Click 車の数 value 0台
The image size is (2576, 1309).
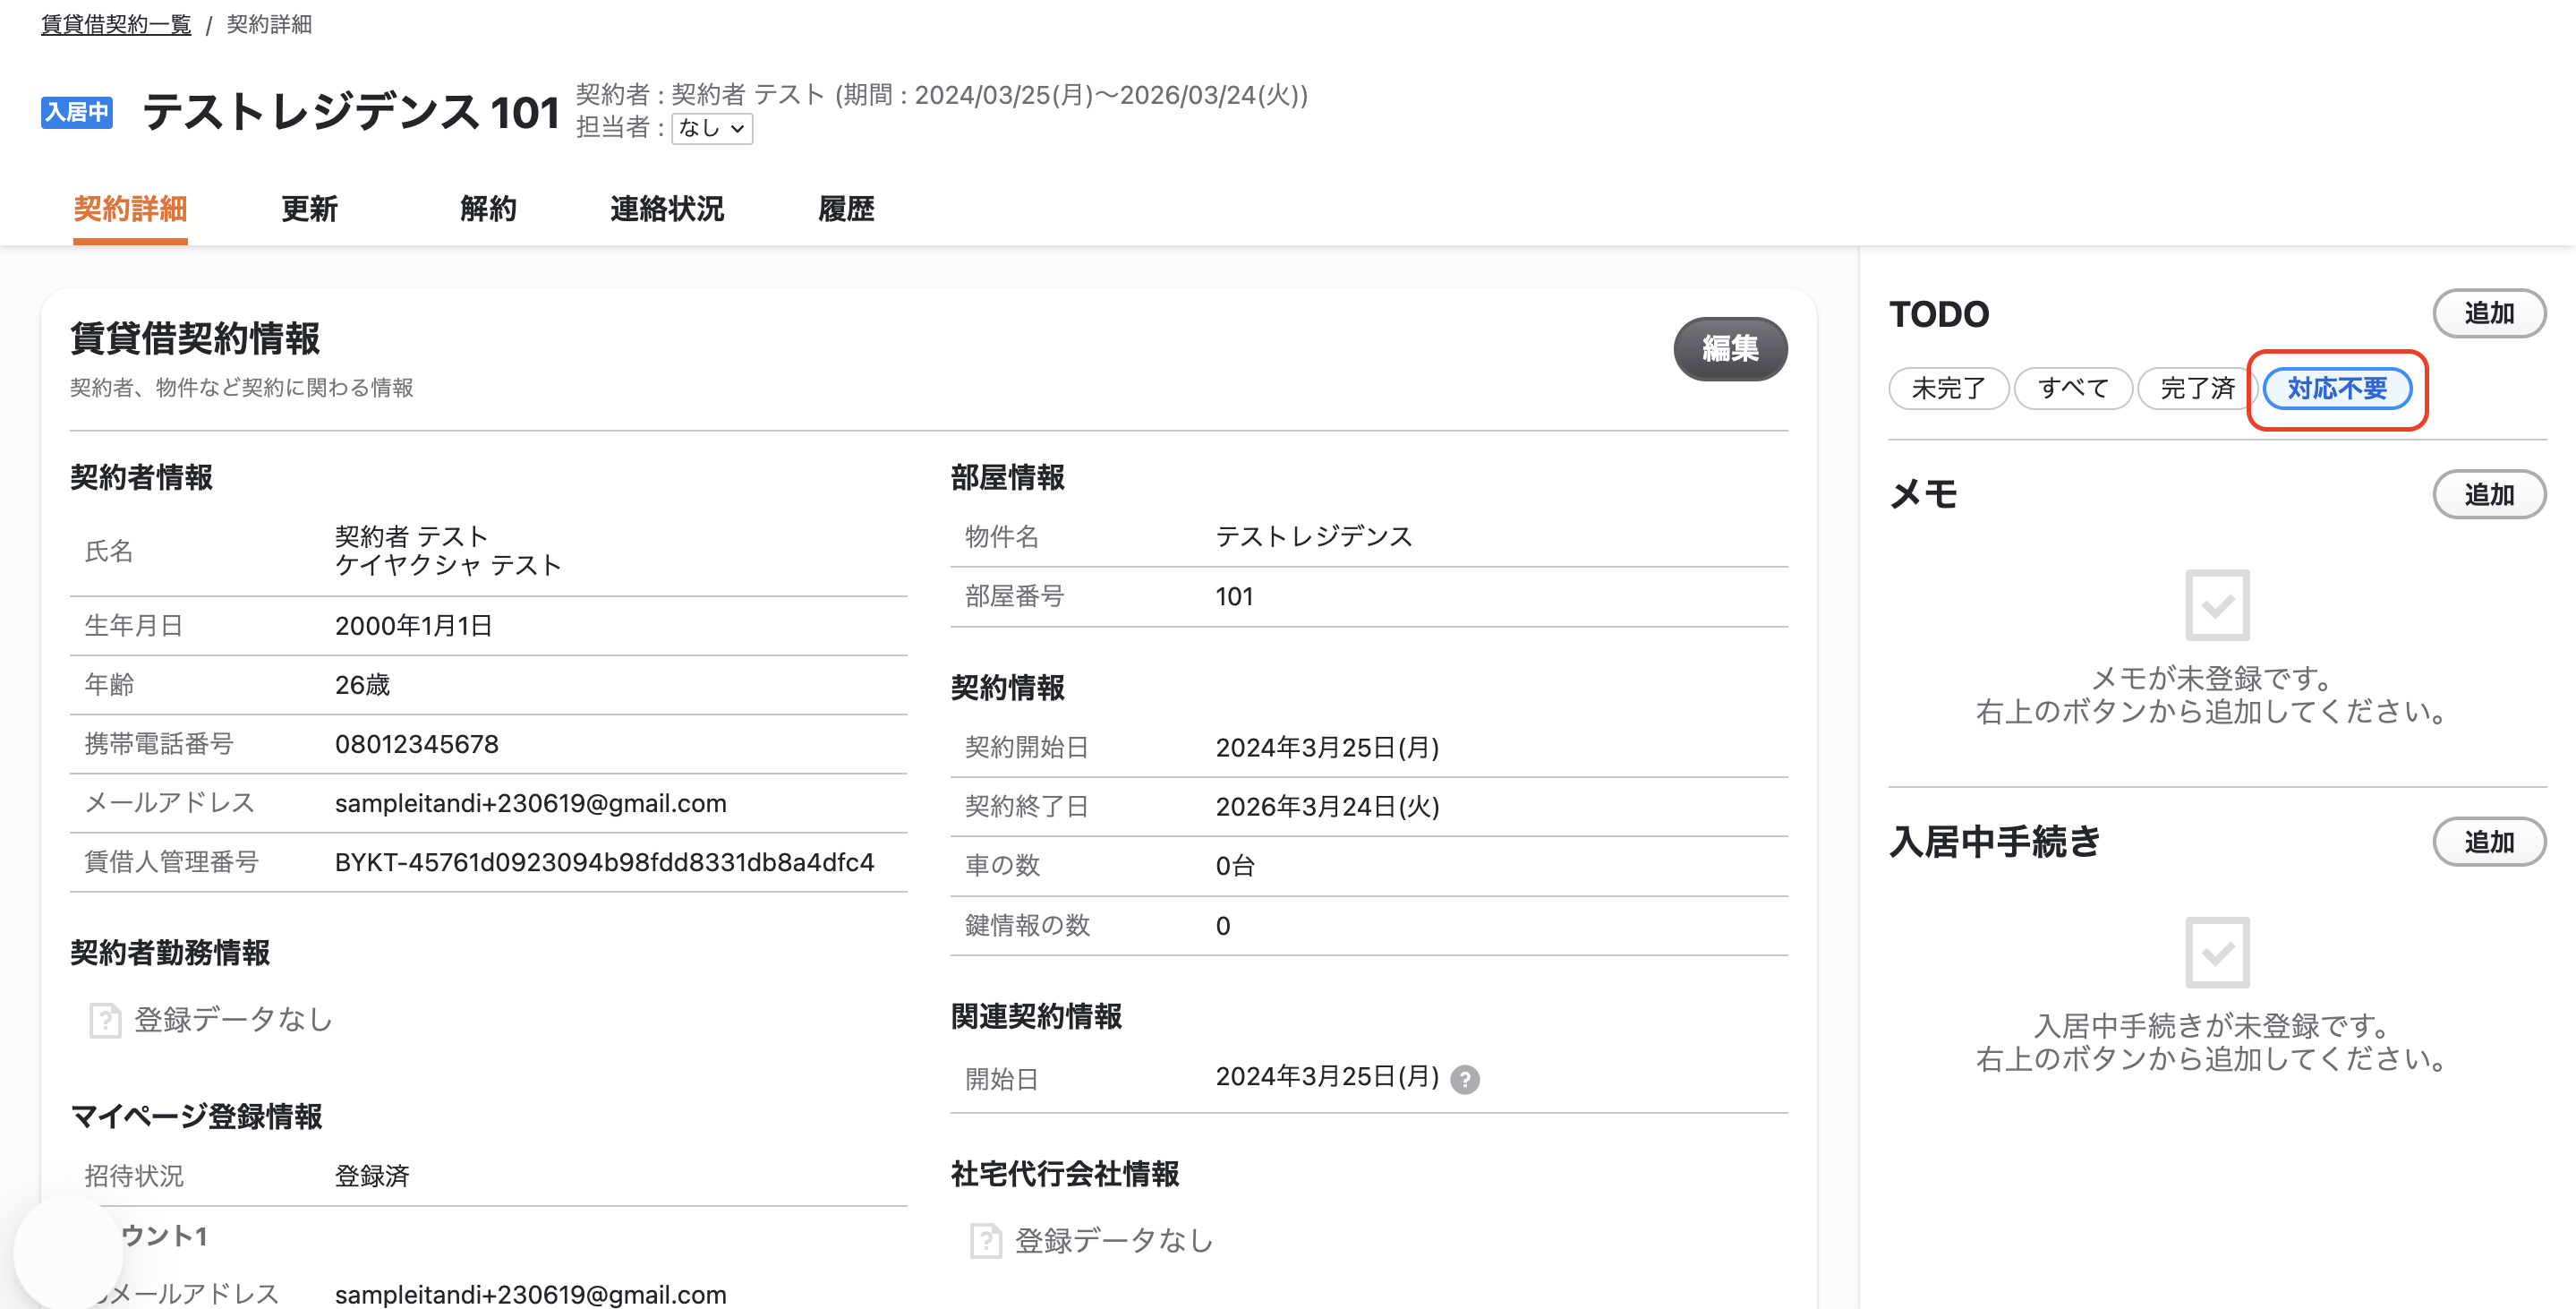coord(1234,866)
